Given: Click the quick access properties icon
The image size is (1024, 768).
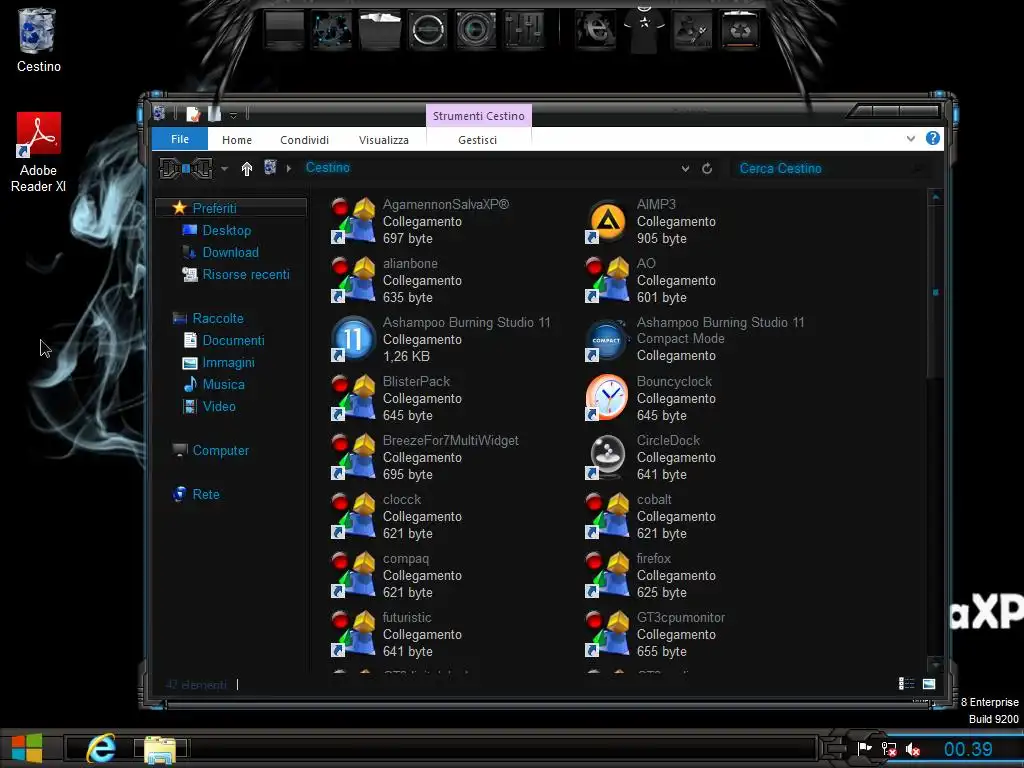Looking at the screenshot, I should coord(193,114).
